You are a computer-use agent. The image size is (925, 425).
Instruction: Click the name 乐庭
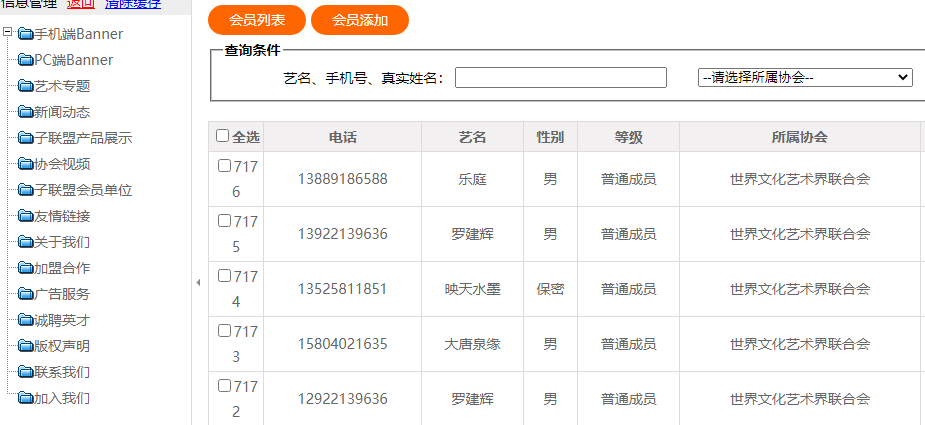[473, 179]
